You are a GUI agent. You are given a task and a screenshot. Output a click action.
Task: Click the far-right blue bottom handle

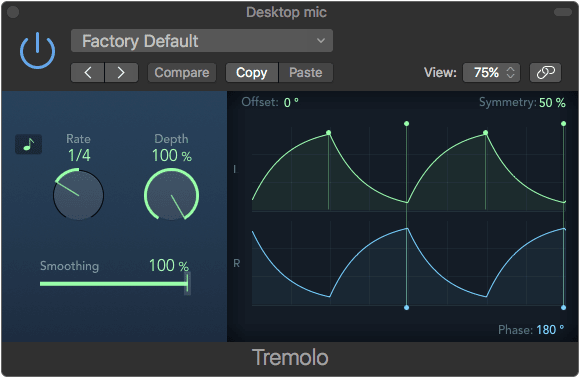(563, 307)
